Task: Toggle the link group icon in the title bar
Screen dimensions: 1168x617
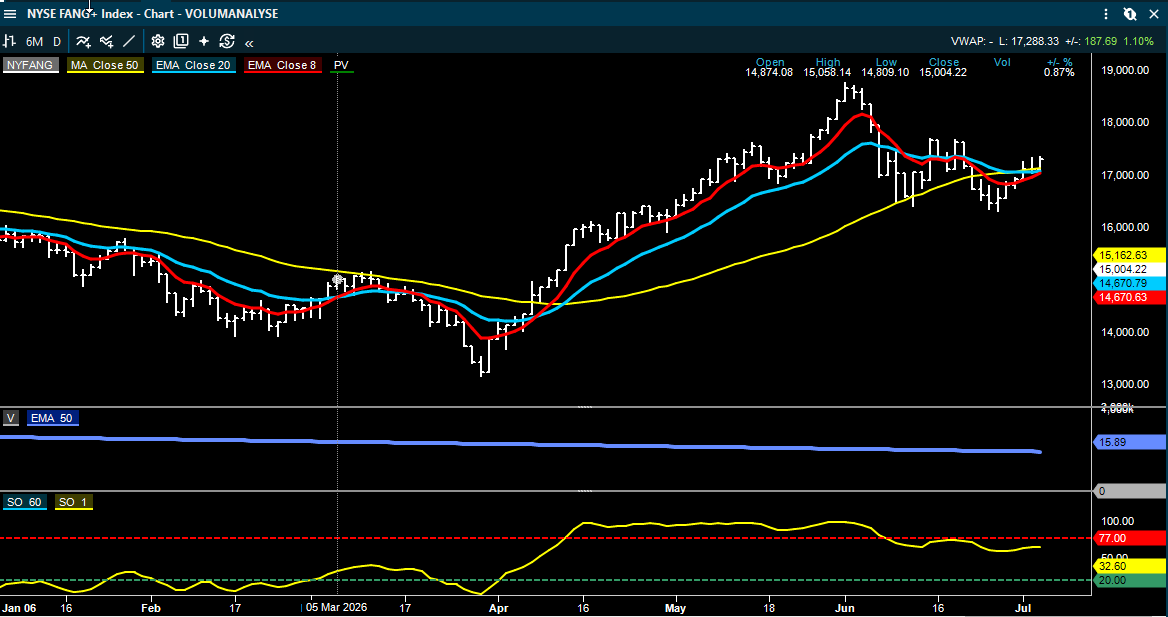Action: click(1130, 13)
